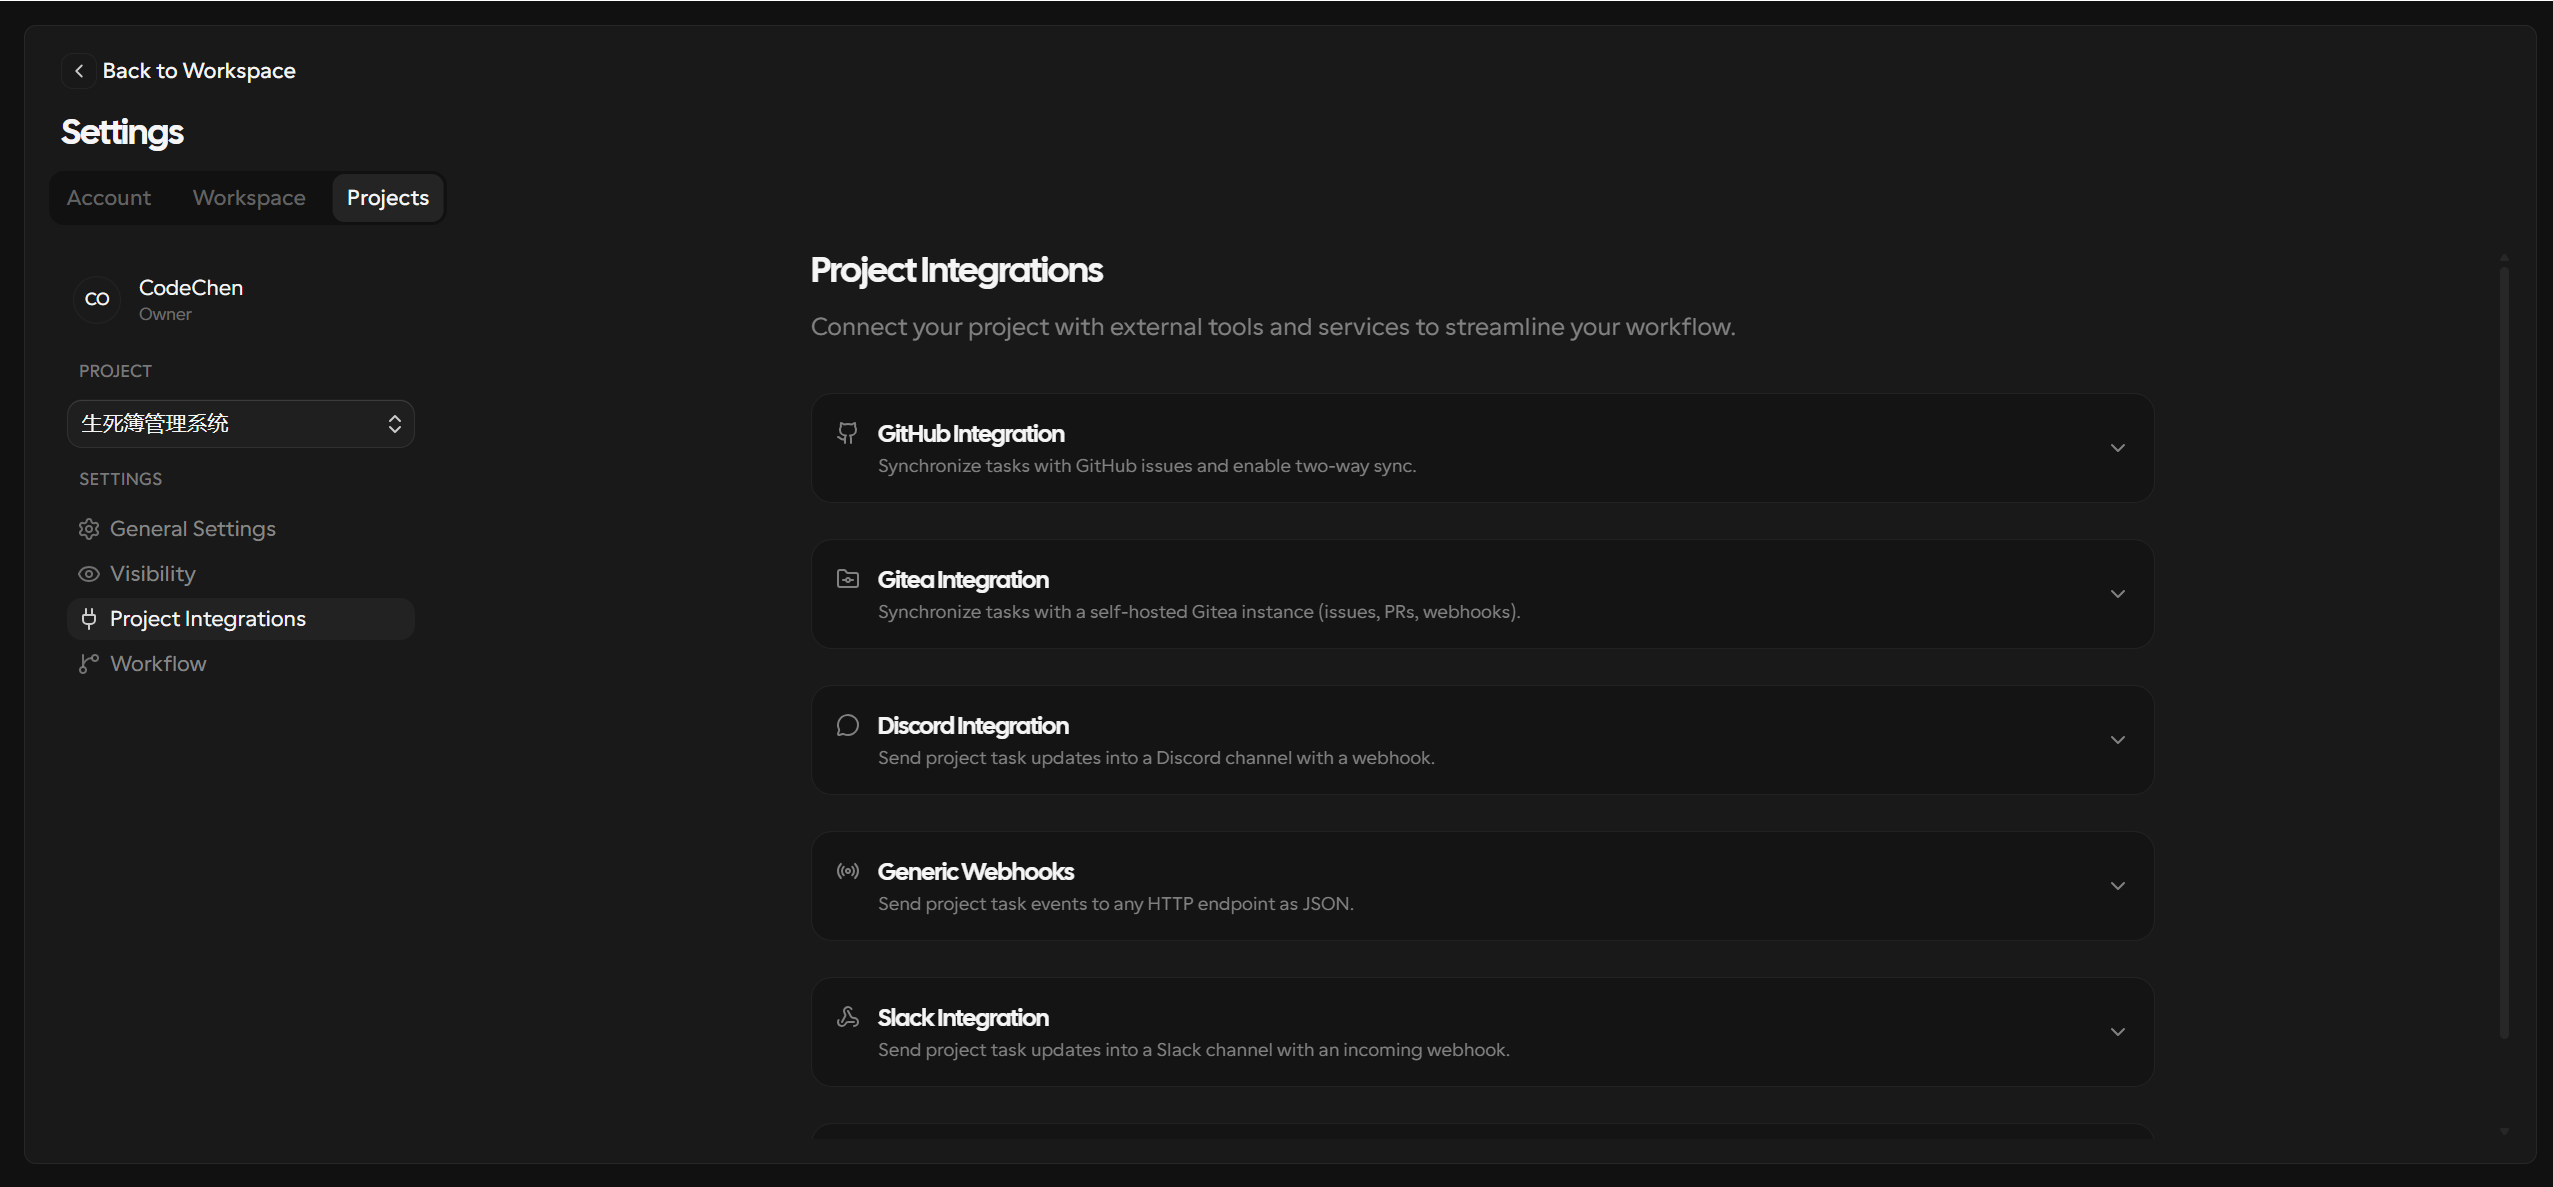Click the GitHub Integration icon

847,433
